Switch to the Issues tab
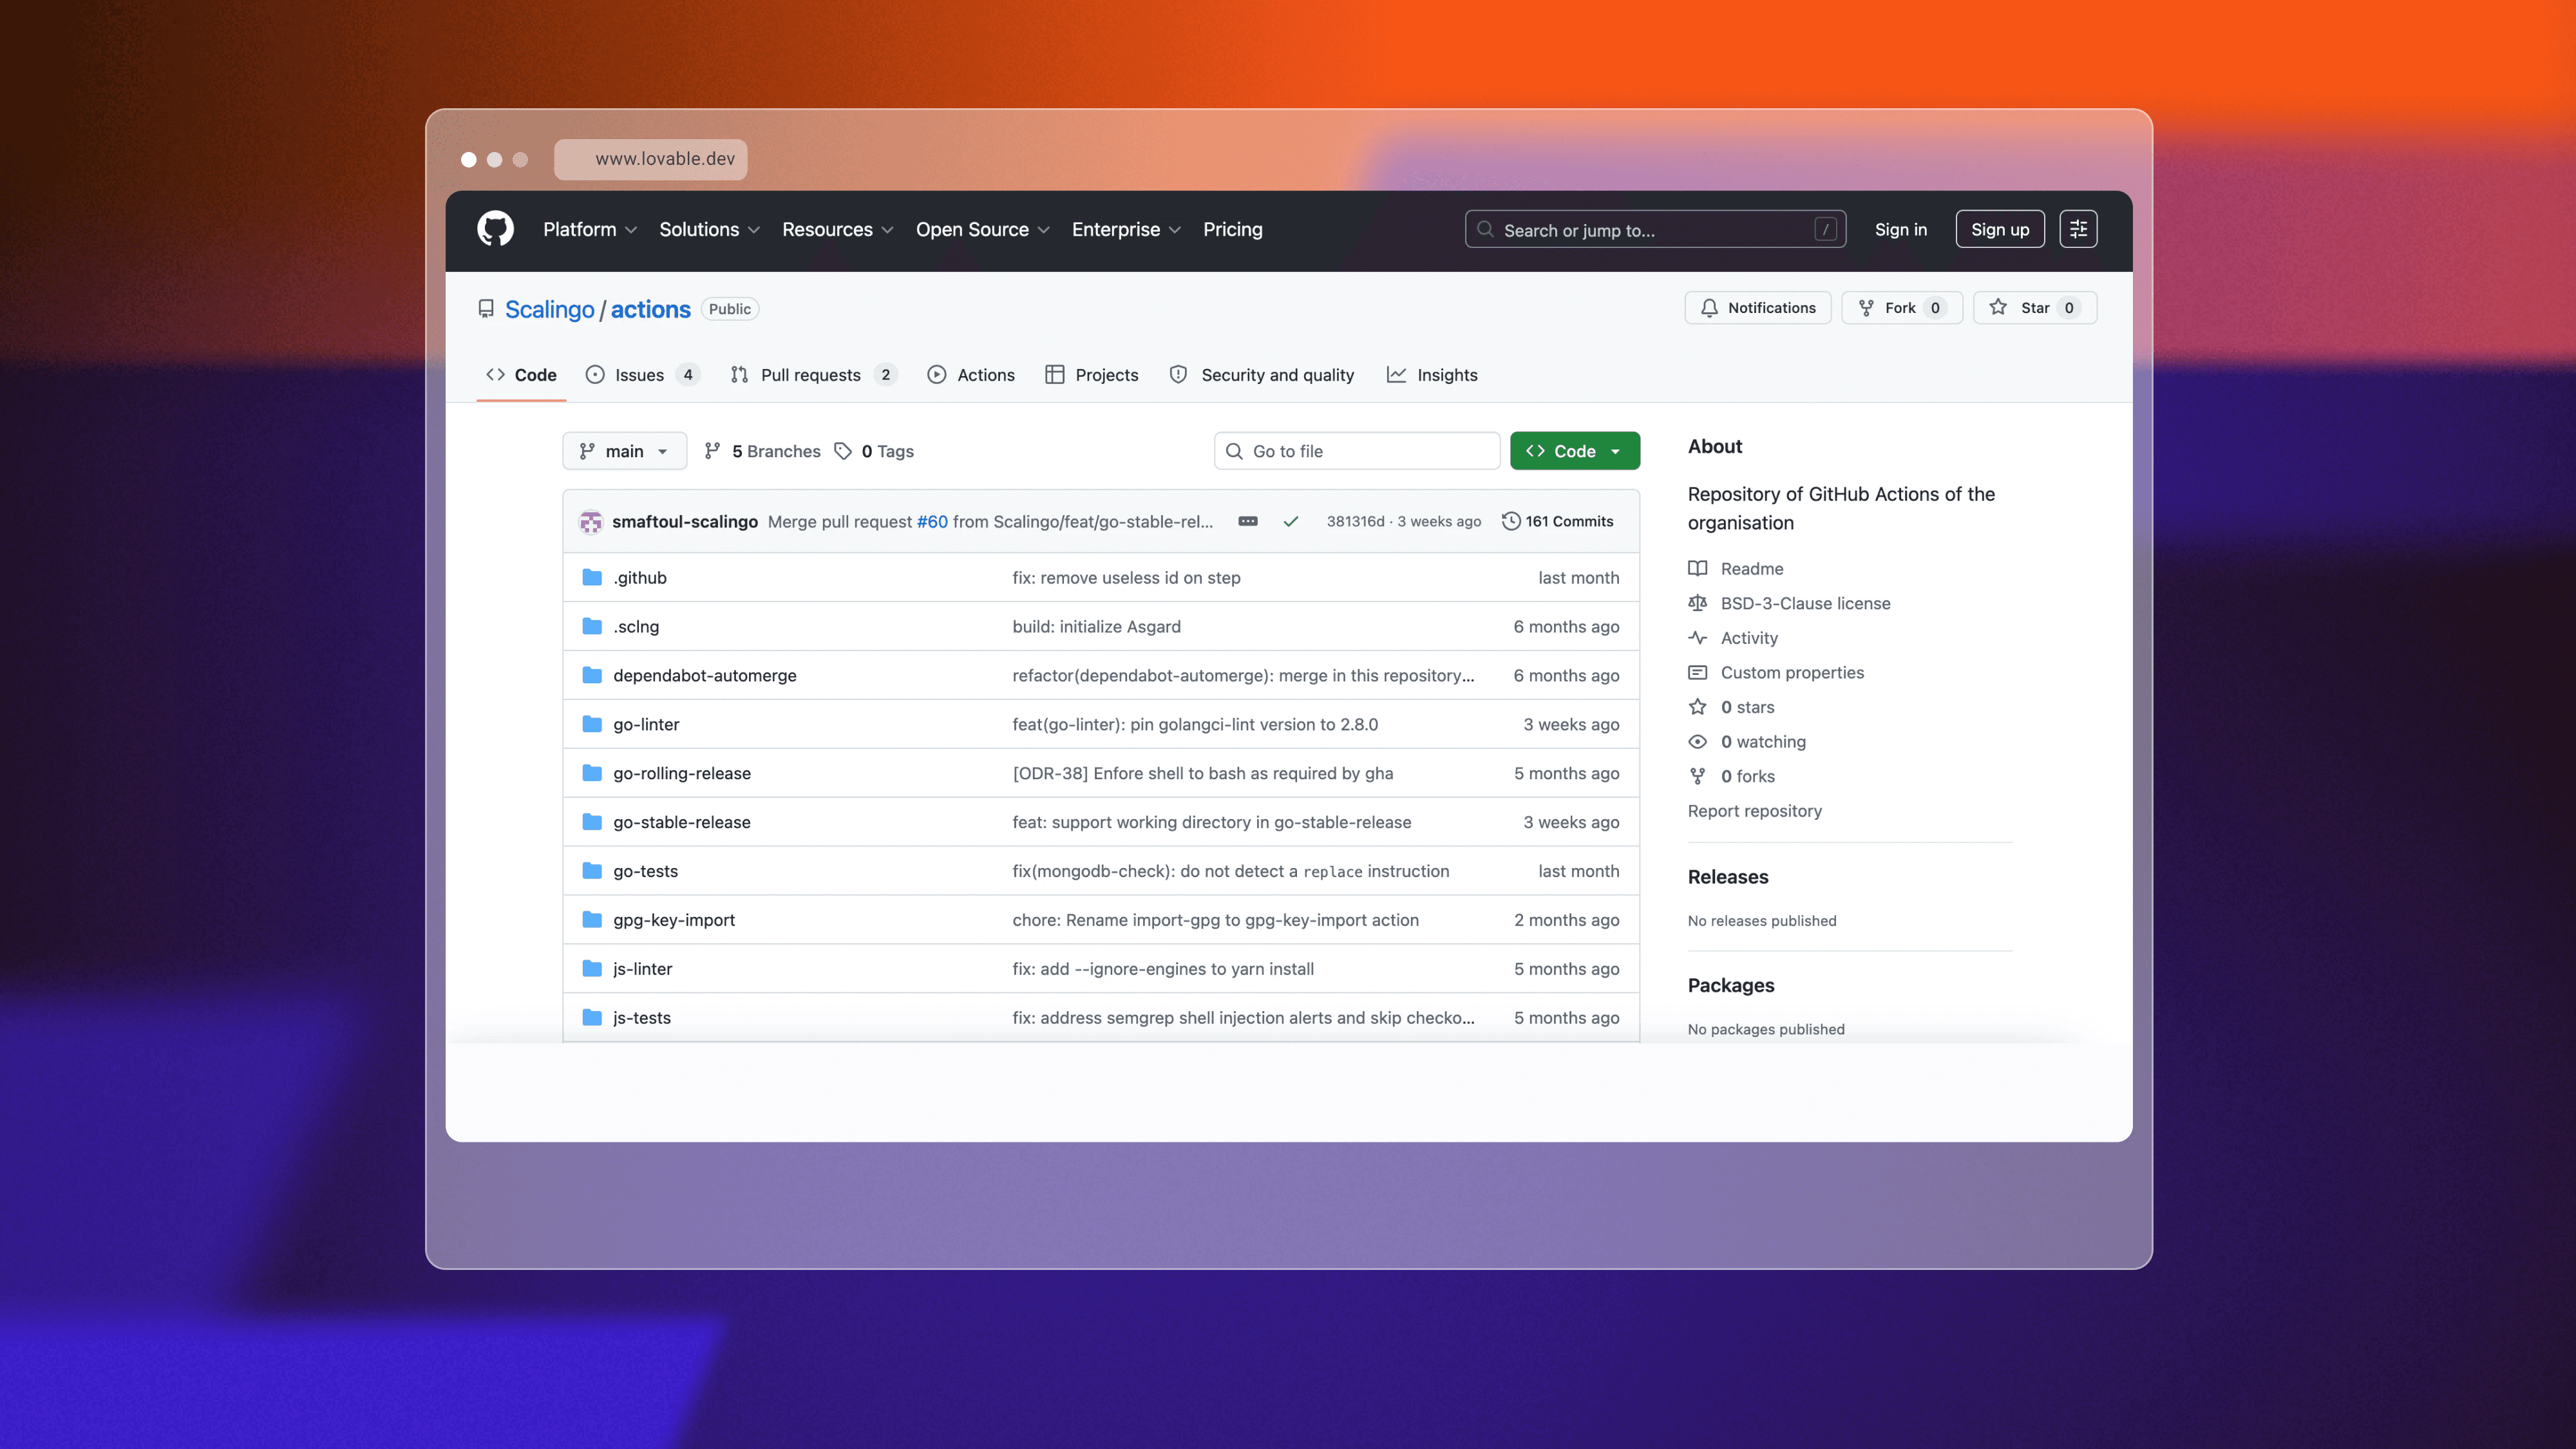 [x=642, y=375]
